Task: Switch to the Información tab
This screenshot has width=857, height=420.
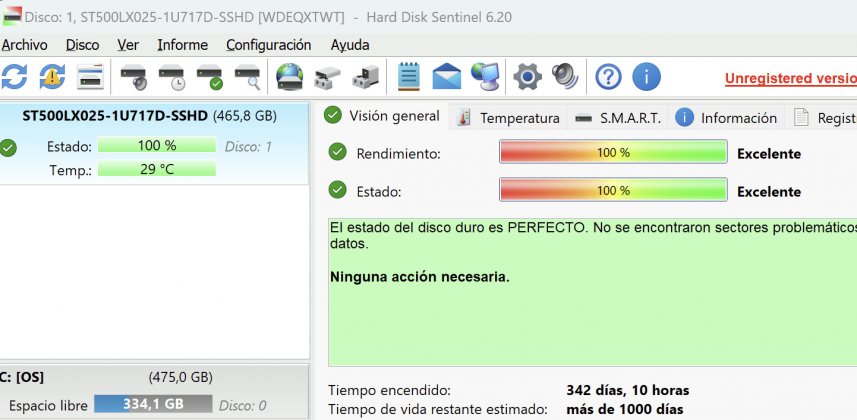Action: (726, 118)
